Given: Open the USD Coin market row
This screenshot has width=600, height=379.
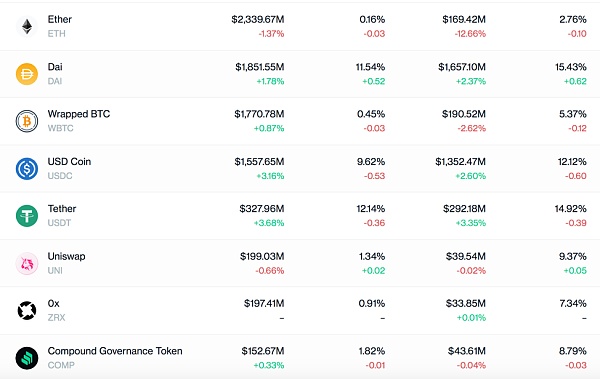Looking at the screenshot, I should (x=300, y=168).
